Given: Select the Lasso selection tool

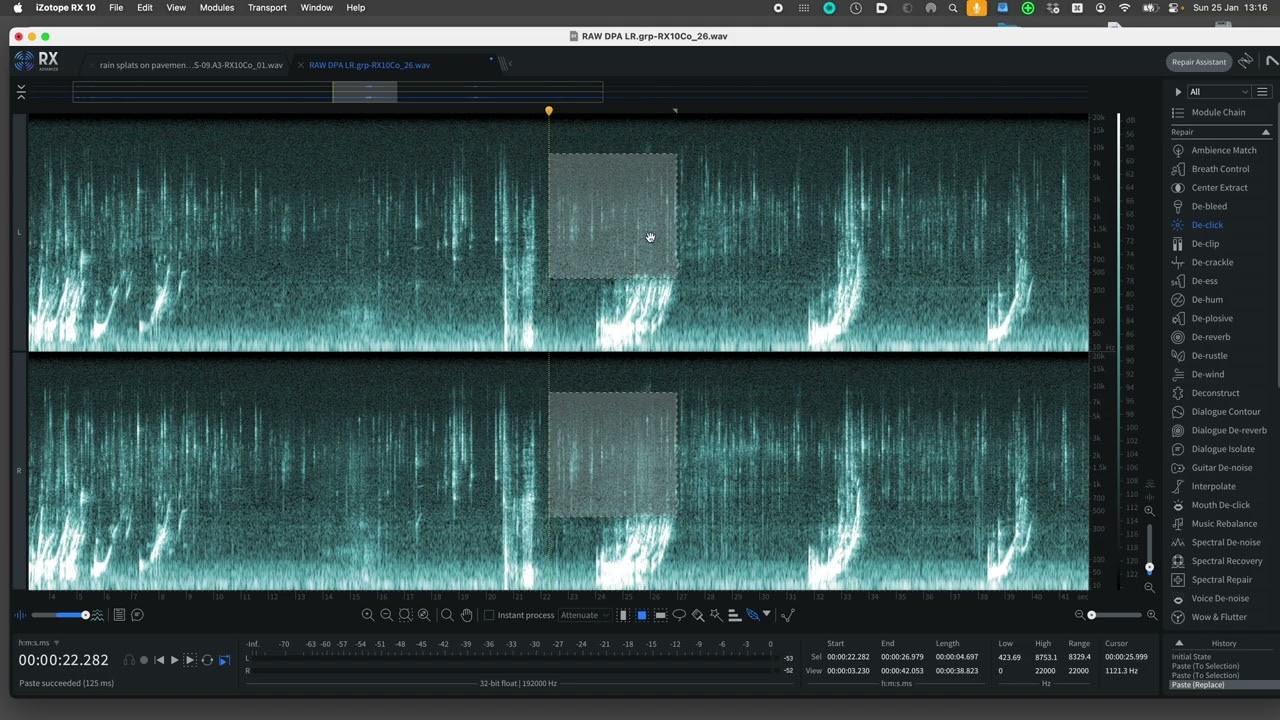Looking at the screenshot, I should [x=679, y=615].
